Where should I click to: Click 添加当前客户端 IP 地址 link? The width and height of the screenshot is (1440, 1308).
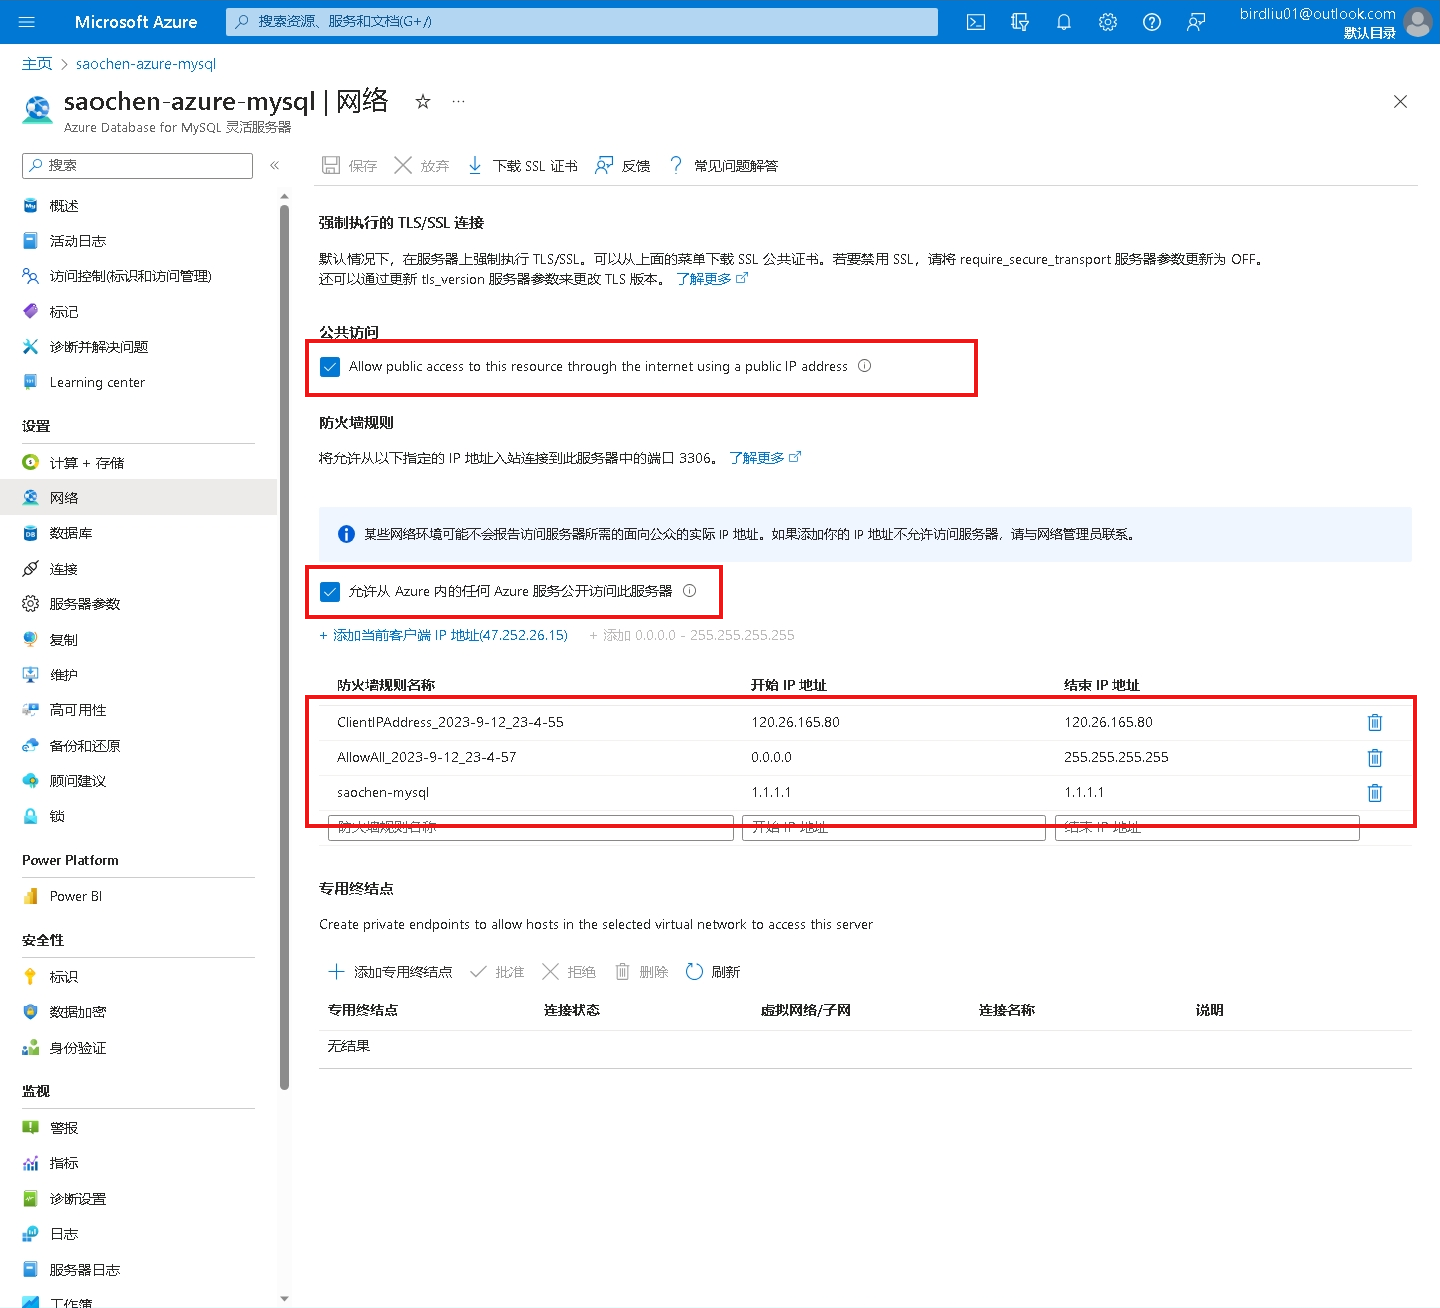click(x=443, y=635)
